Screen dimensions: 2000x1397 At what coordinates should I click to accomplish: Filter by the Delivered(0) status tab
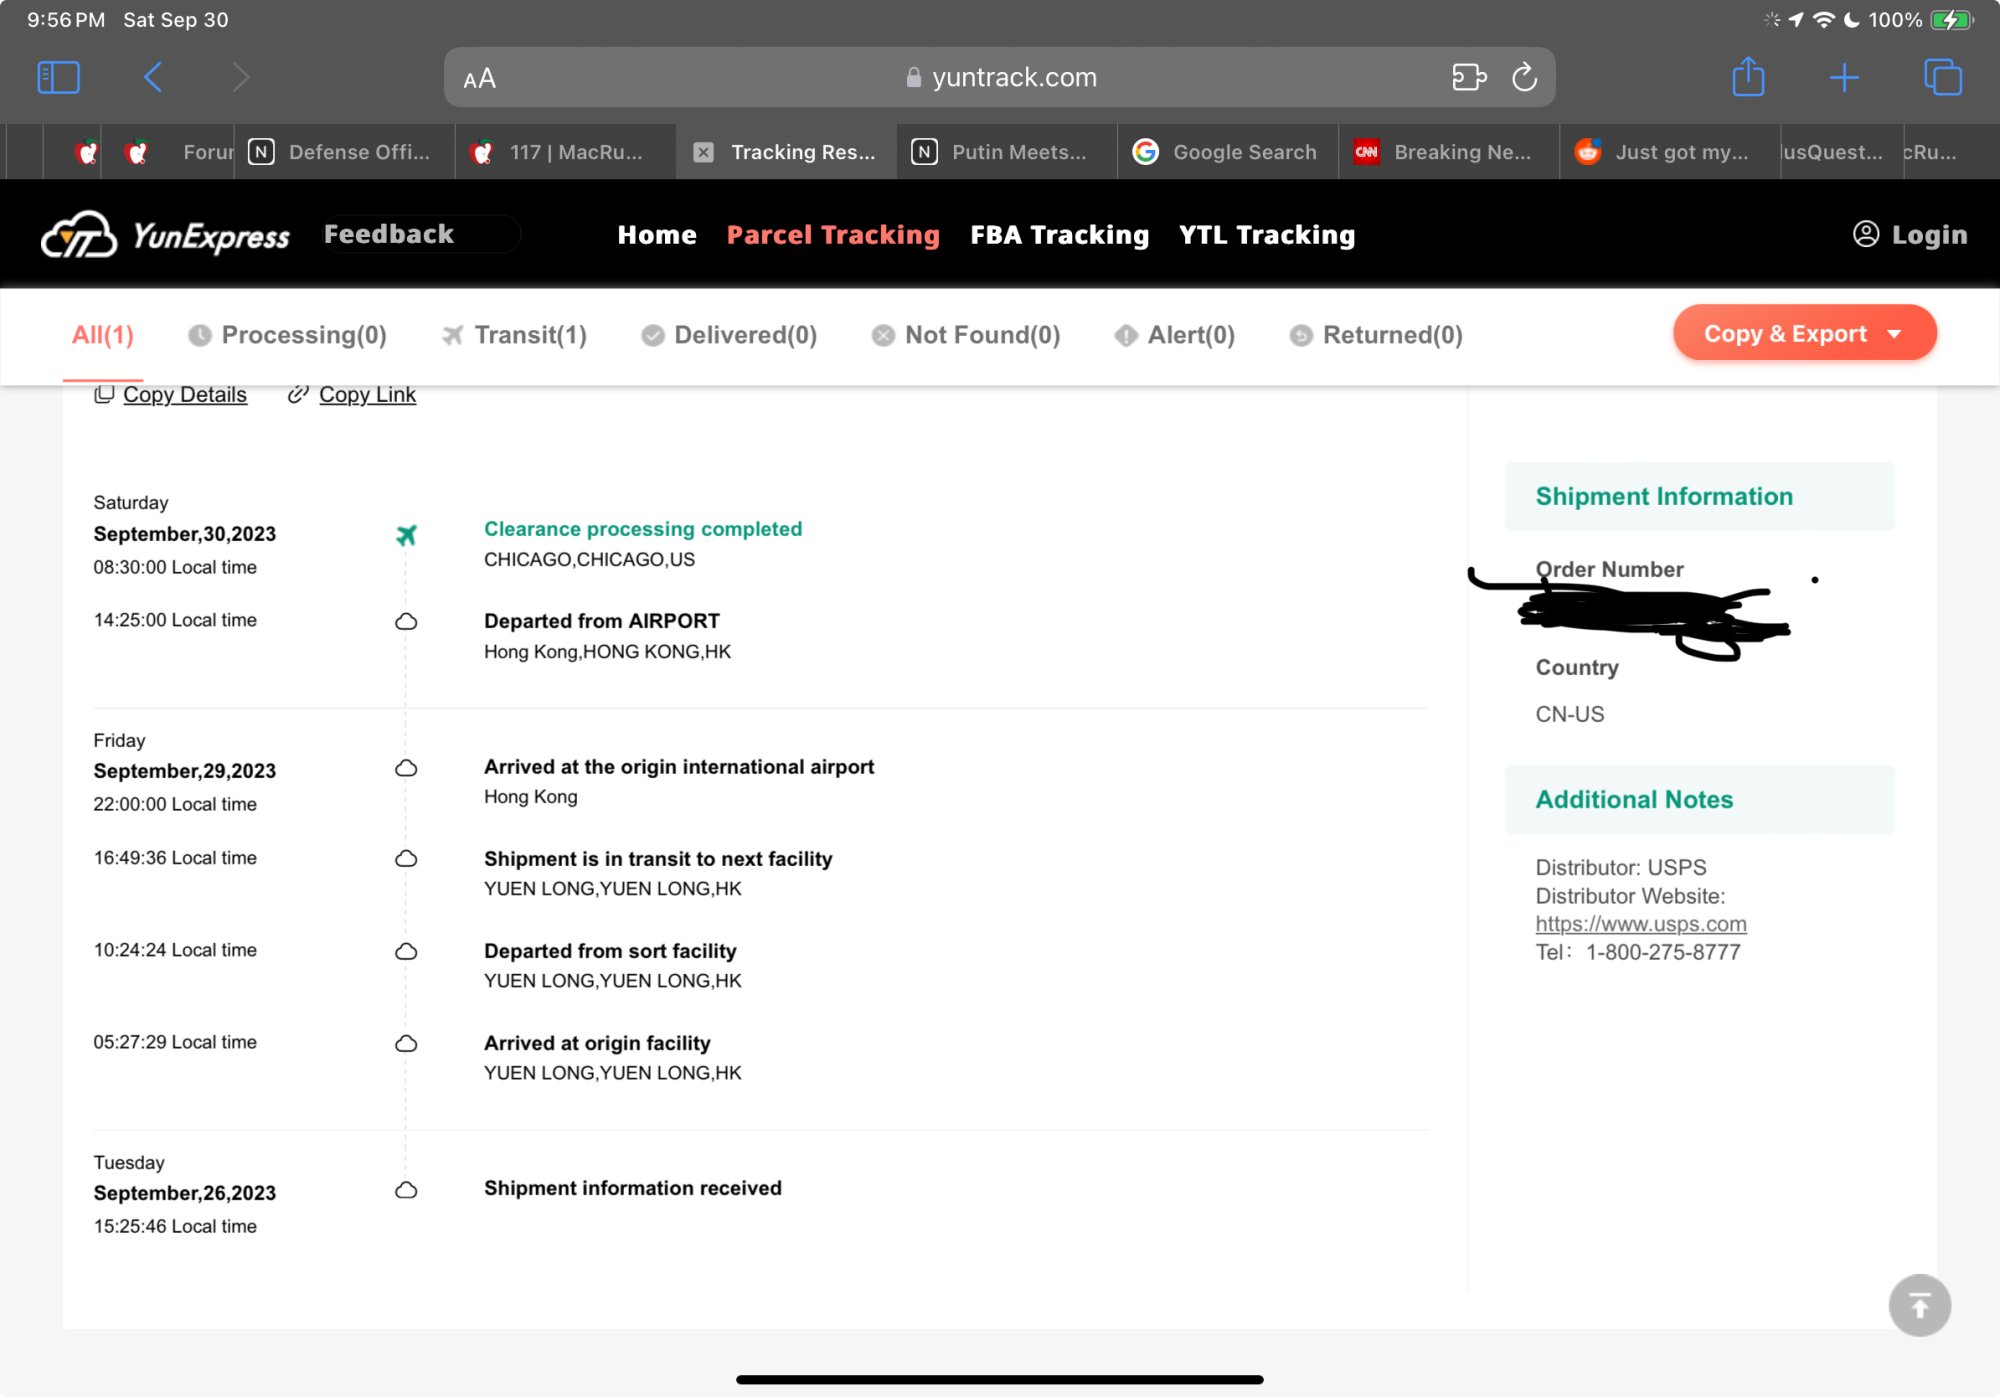(x=730, y=335)
